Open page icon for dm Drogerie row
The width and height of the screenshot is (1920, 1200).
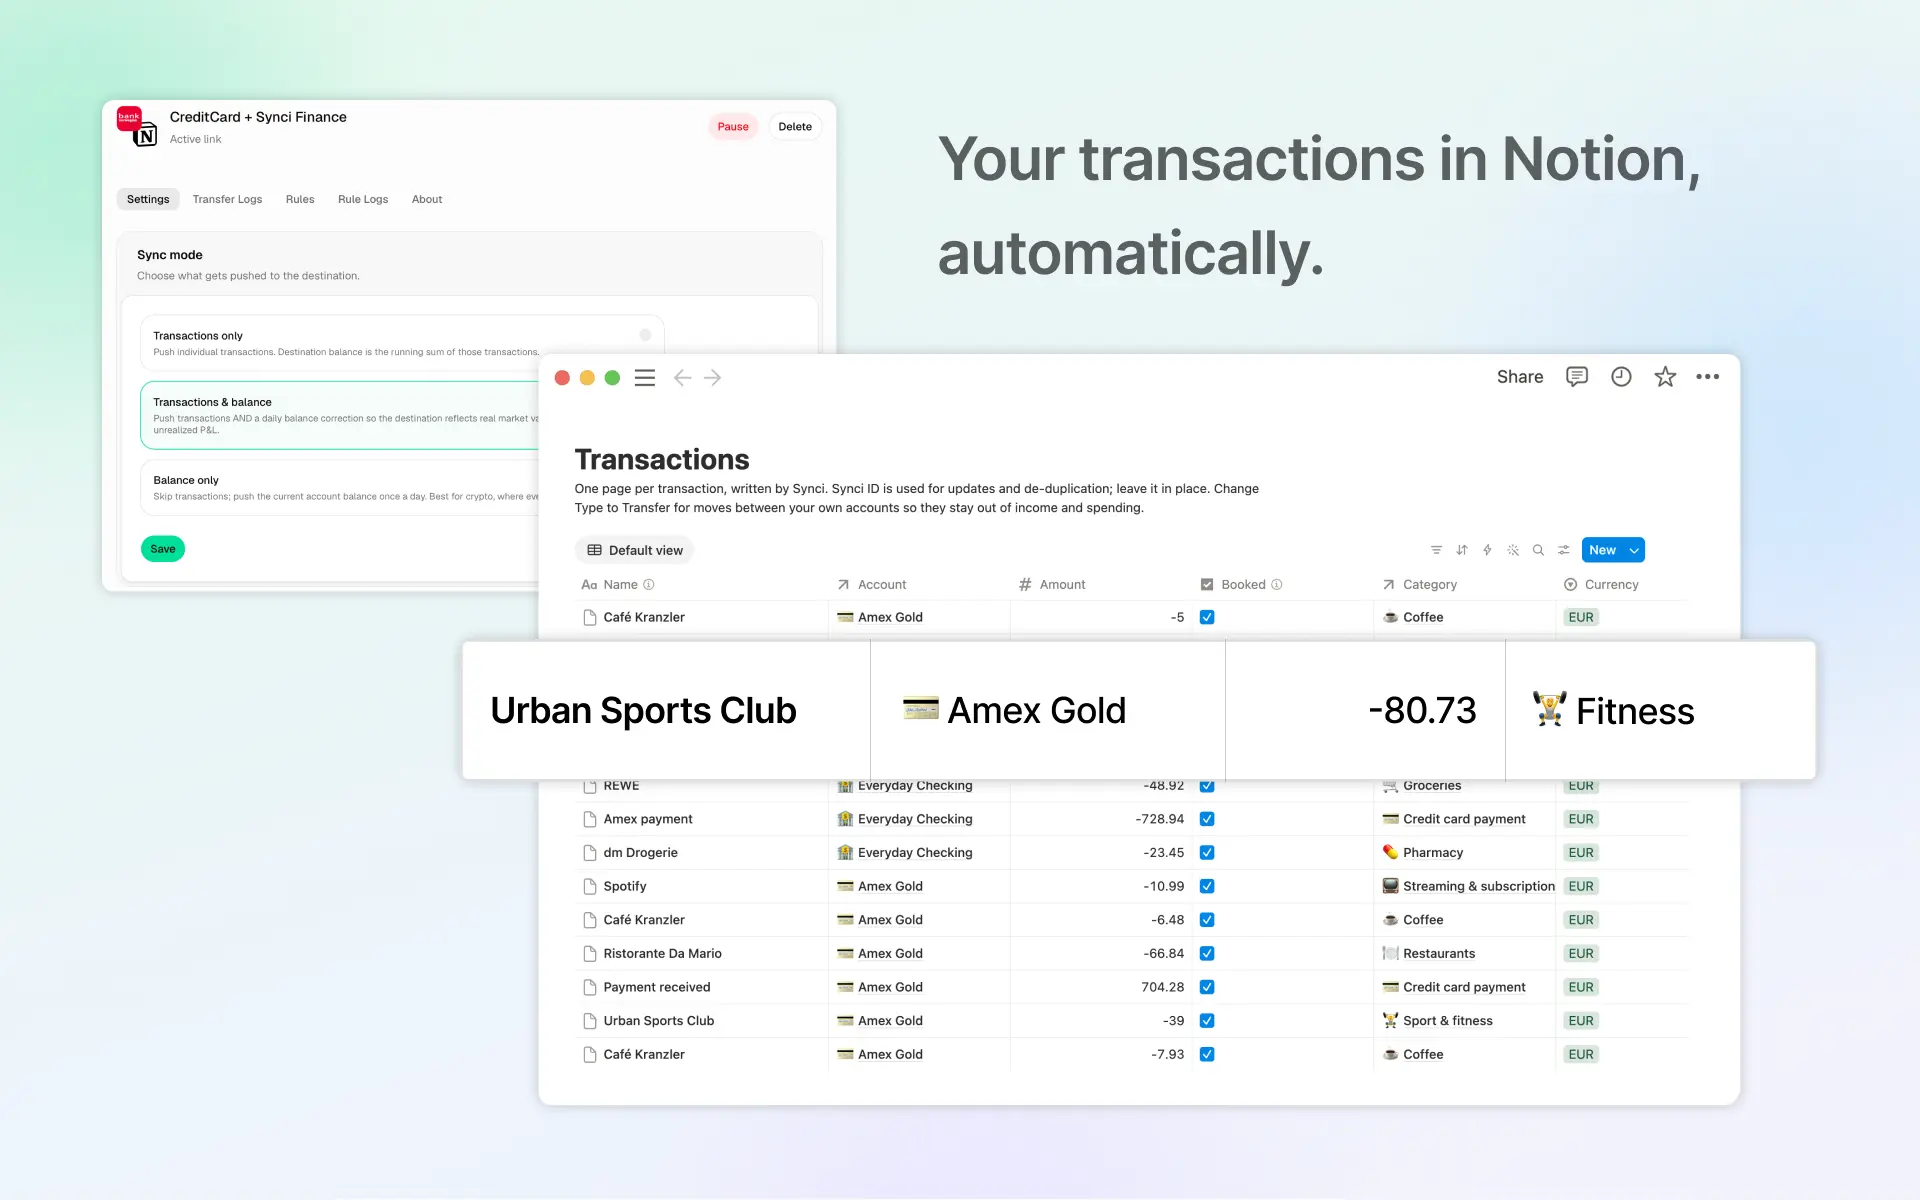pos(590,853)
